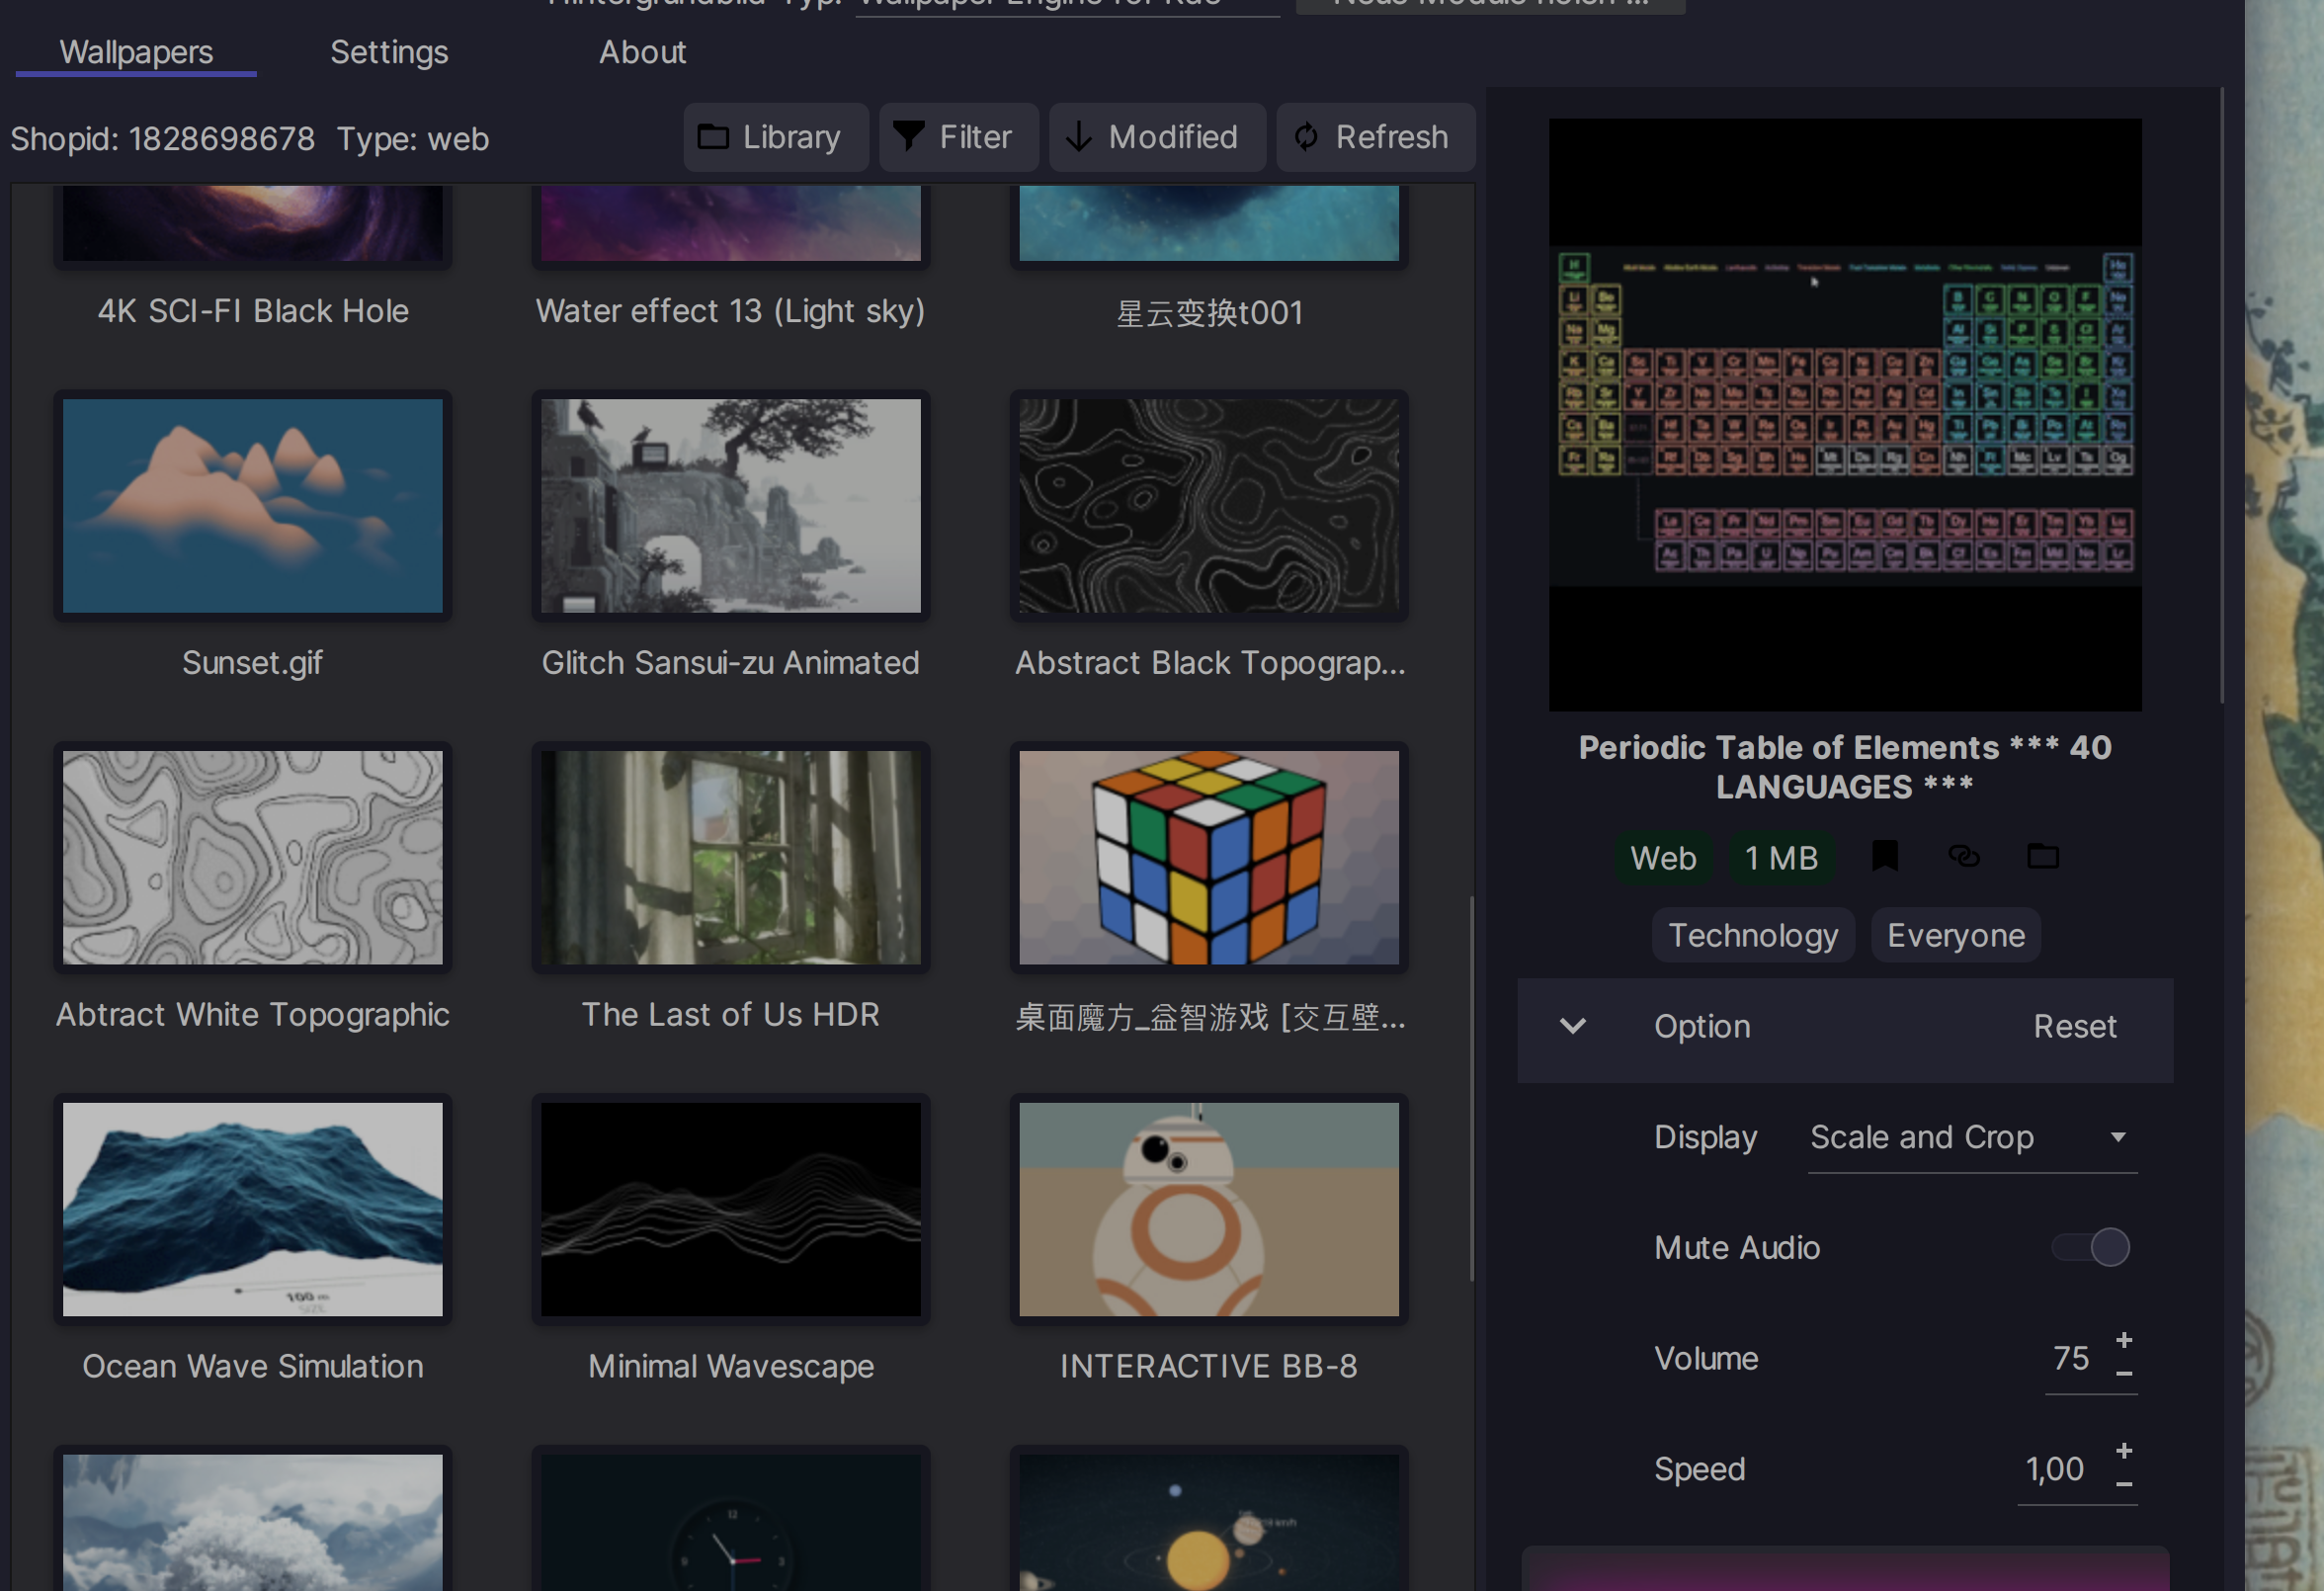Open the Settings tab
The width and height of the screenshot is (2324, 1591).
tap(389, 52)
